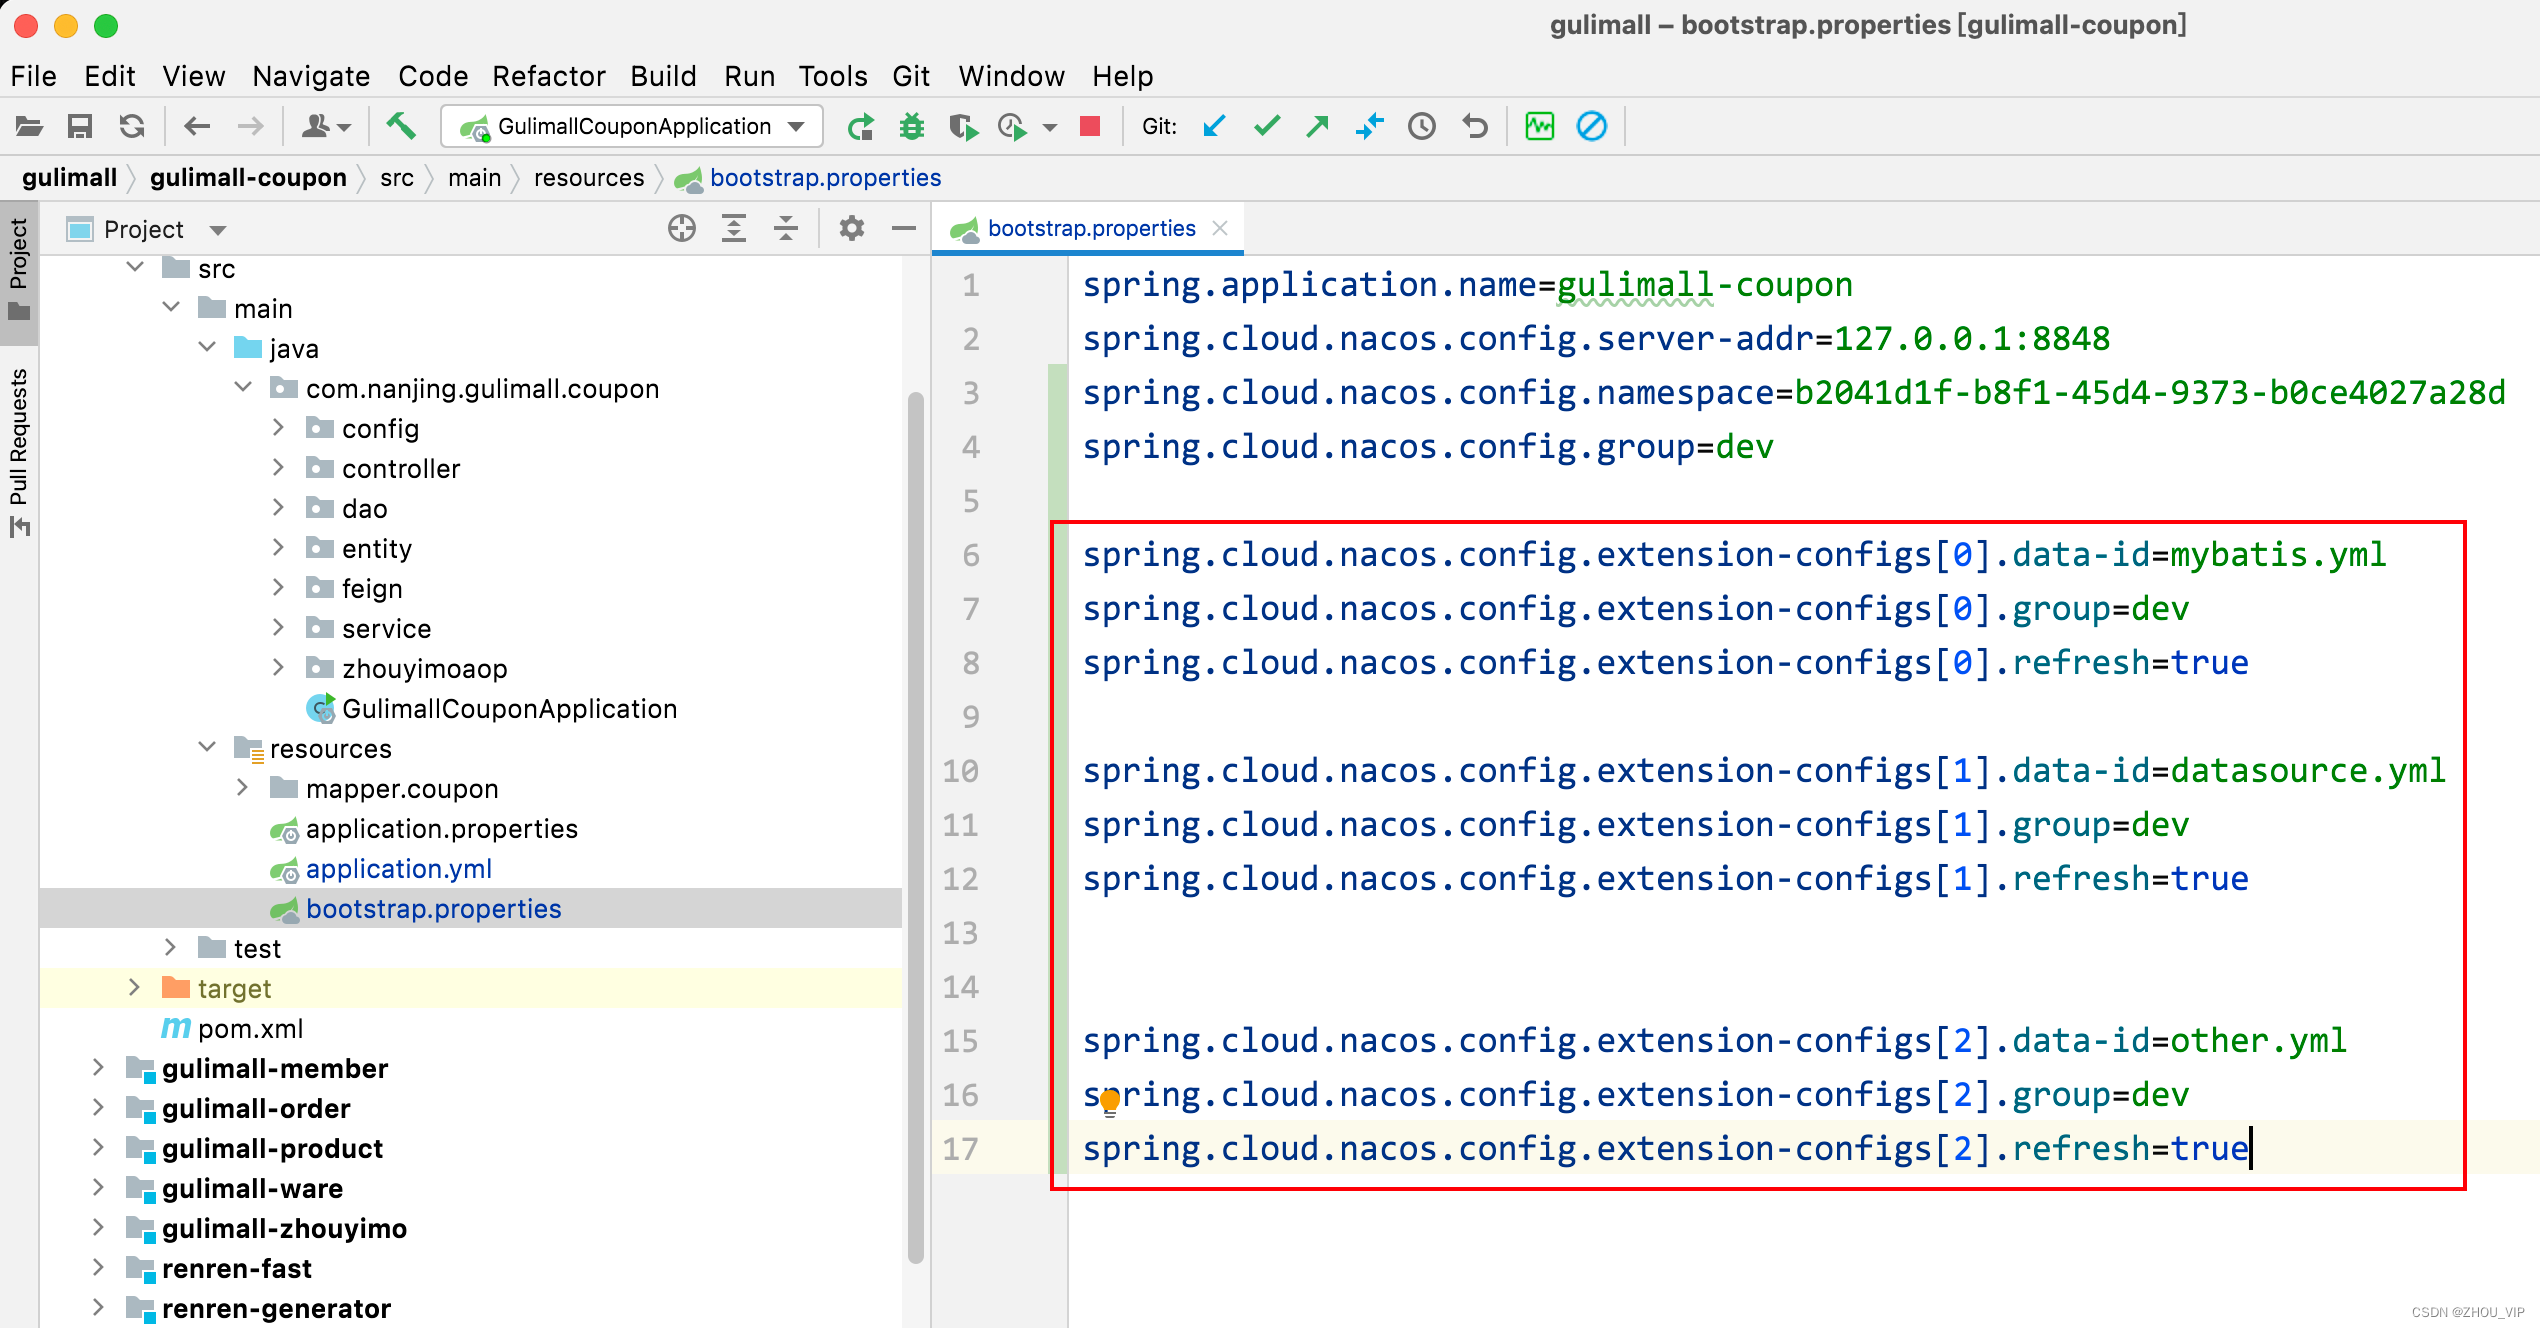This screenshot has height=1328, width=2540.
Task: Select opened file with crosshair locate icon
Action: point(682,229)
